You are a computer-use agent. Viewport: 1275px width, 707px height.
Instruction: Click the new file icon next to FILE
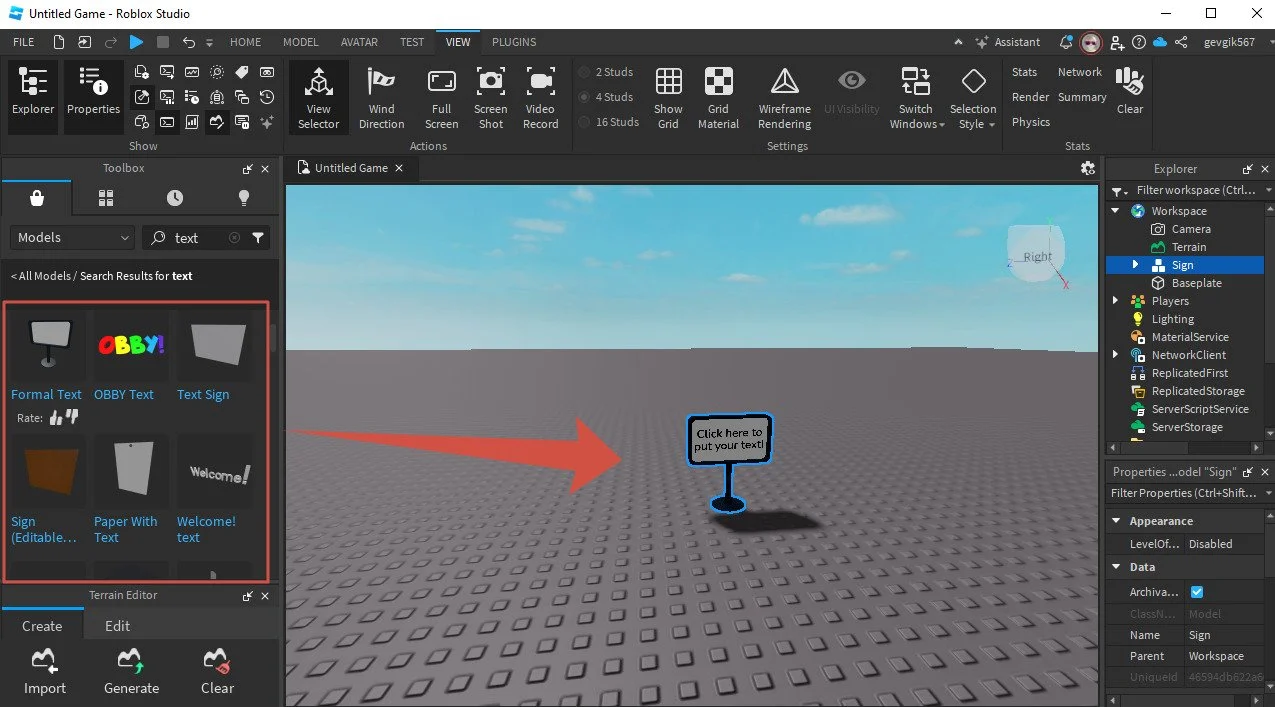tap(59, 42)
